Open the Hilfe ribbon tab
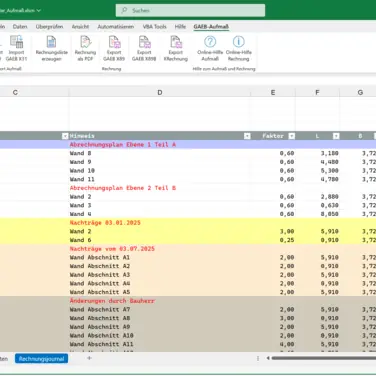This screenshot has height=376, width=376. click(x=180, y=27)
